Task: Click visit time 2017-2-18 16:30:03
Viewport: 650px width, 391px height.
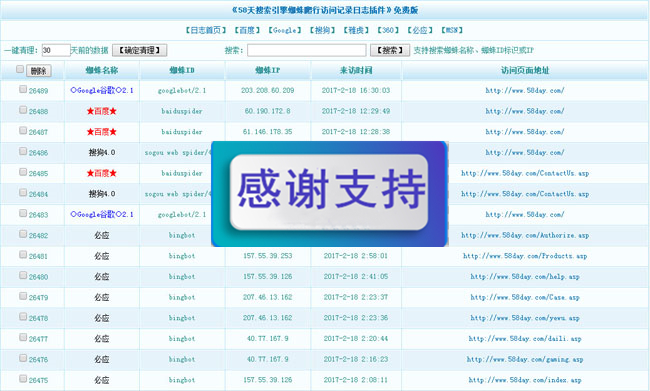Action: tap(356, 90)
